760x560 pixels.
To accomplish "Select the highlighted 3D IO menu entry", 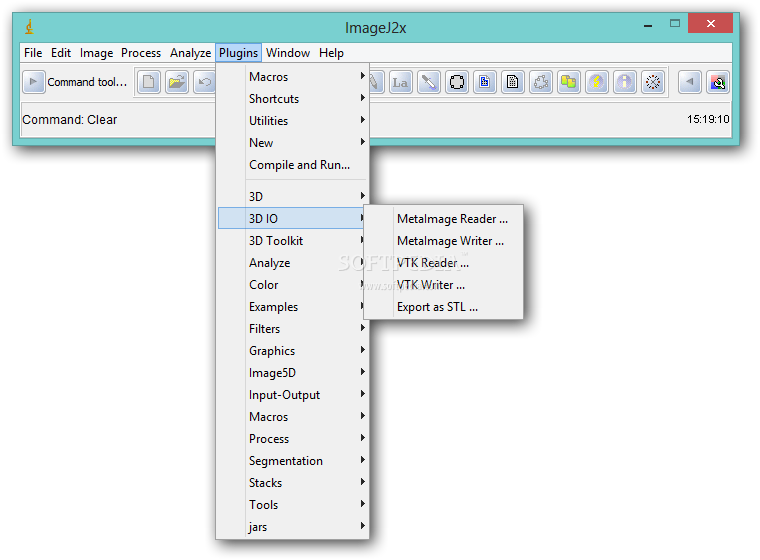I will coord(292,218).
